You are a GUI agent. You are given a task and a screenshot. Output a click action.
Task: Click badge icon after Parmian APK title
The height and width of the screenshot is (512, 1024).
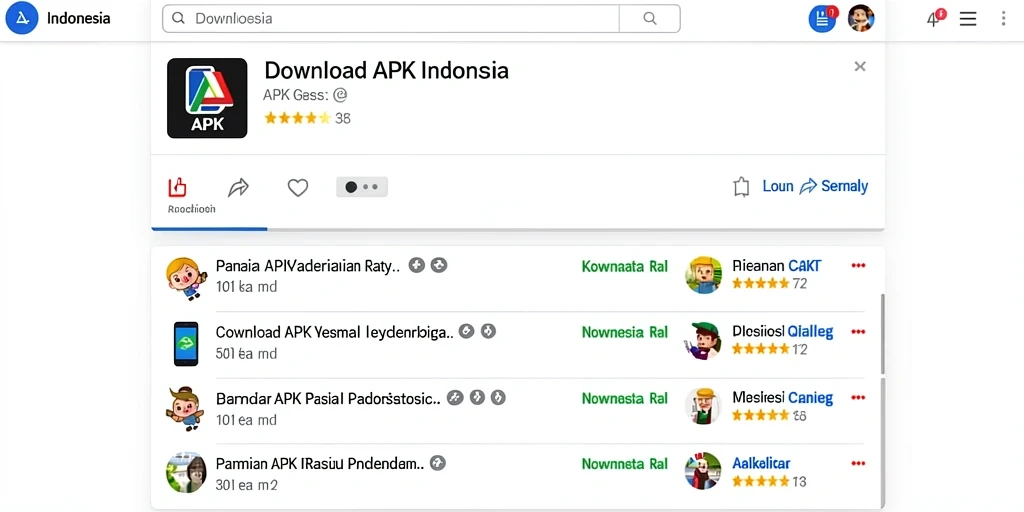point(438,463)
